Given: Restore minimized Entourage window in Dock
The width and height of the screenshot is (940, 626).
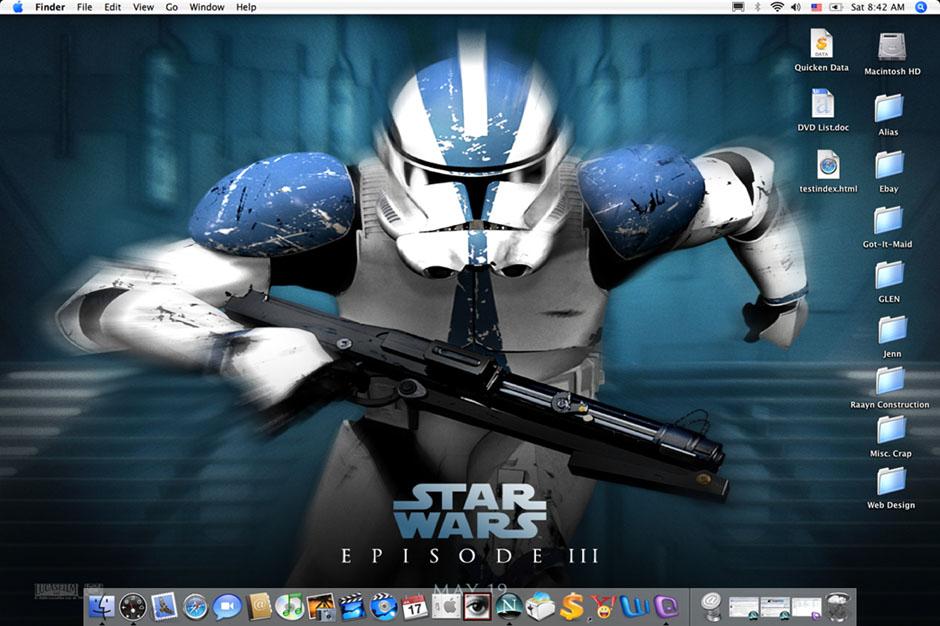Looking at the screenshot, I should coord(806,607).
